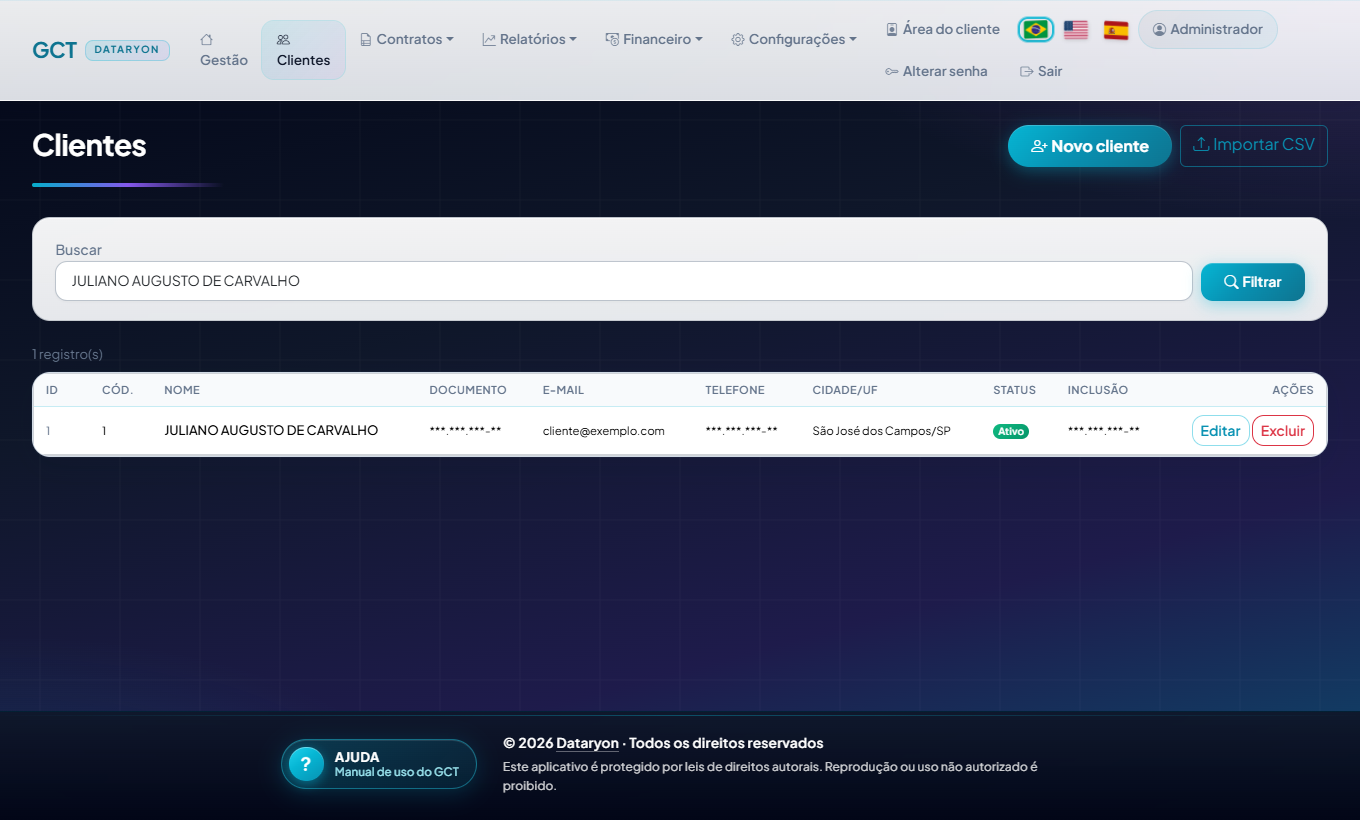Go to Gestão home page
1360x820 pixels.
(x=224, y=50)
